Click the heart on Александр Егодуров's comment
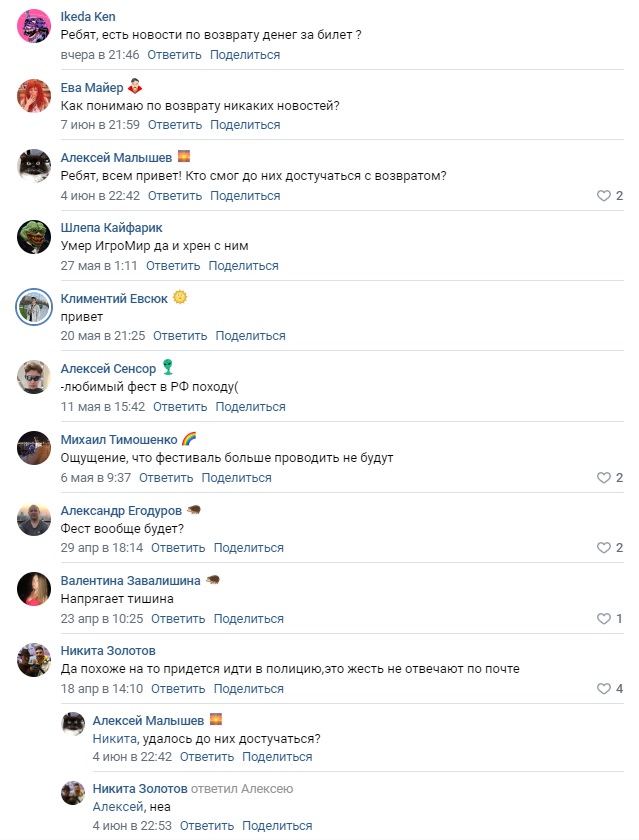The height and width of the screenshot is (840, 639). [604, 548]
